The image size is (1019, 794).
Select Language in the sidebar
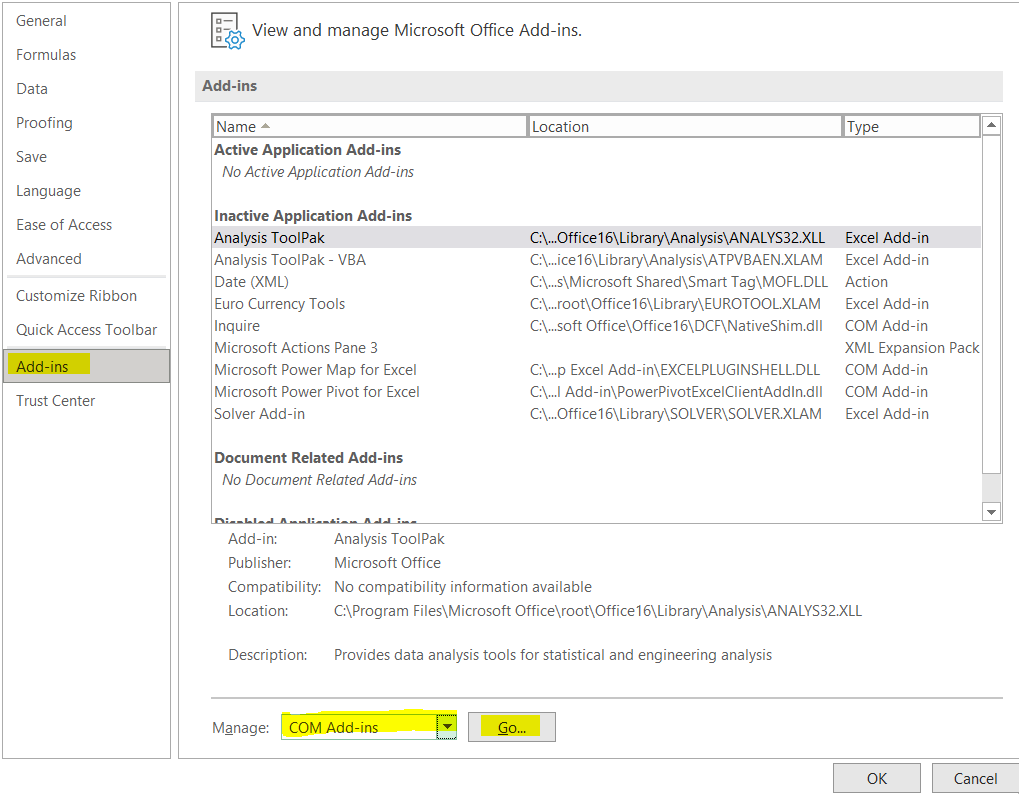(49, 191)
